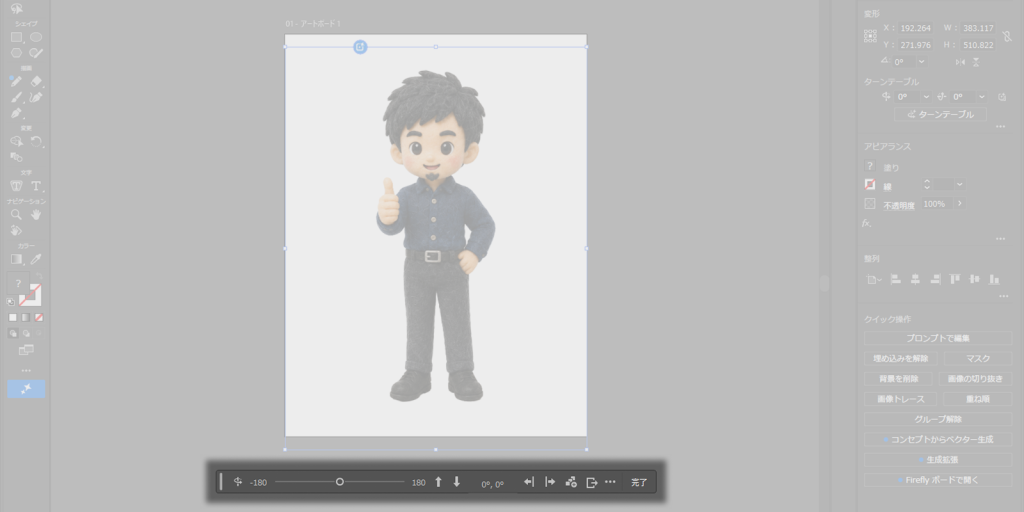Select the Rectangle tool

(x=16, y=37)
